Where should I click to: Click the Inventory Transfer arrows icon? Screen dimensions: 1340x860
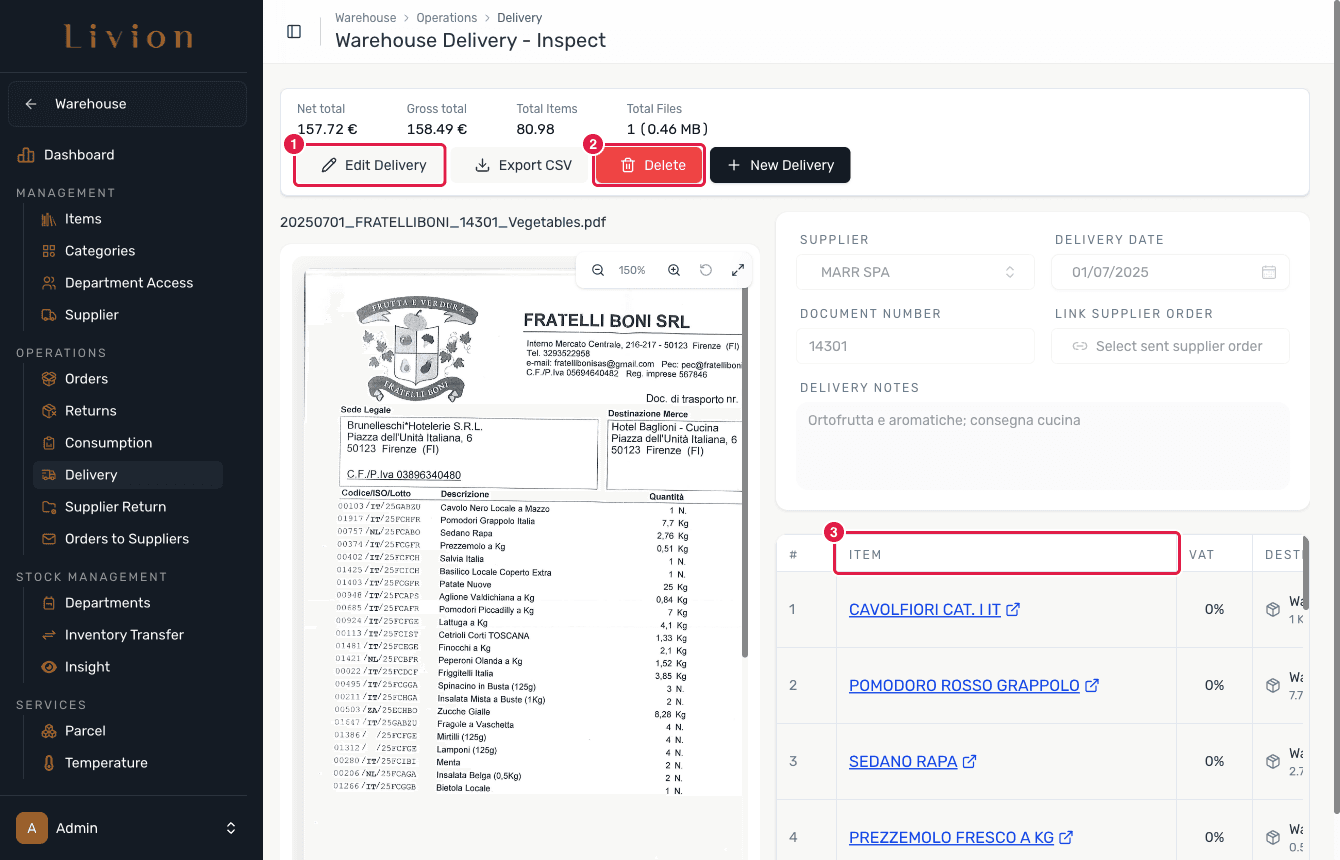(48, 635)
